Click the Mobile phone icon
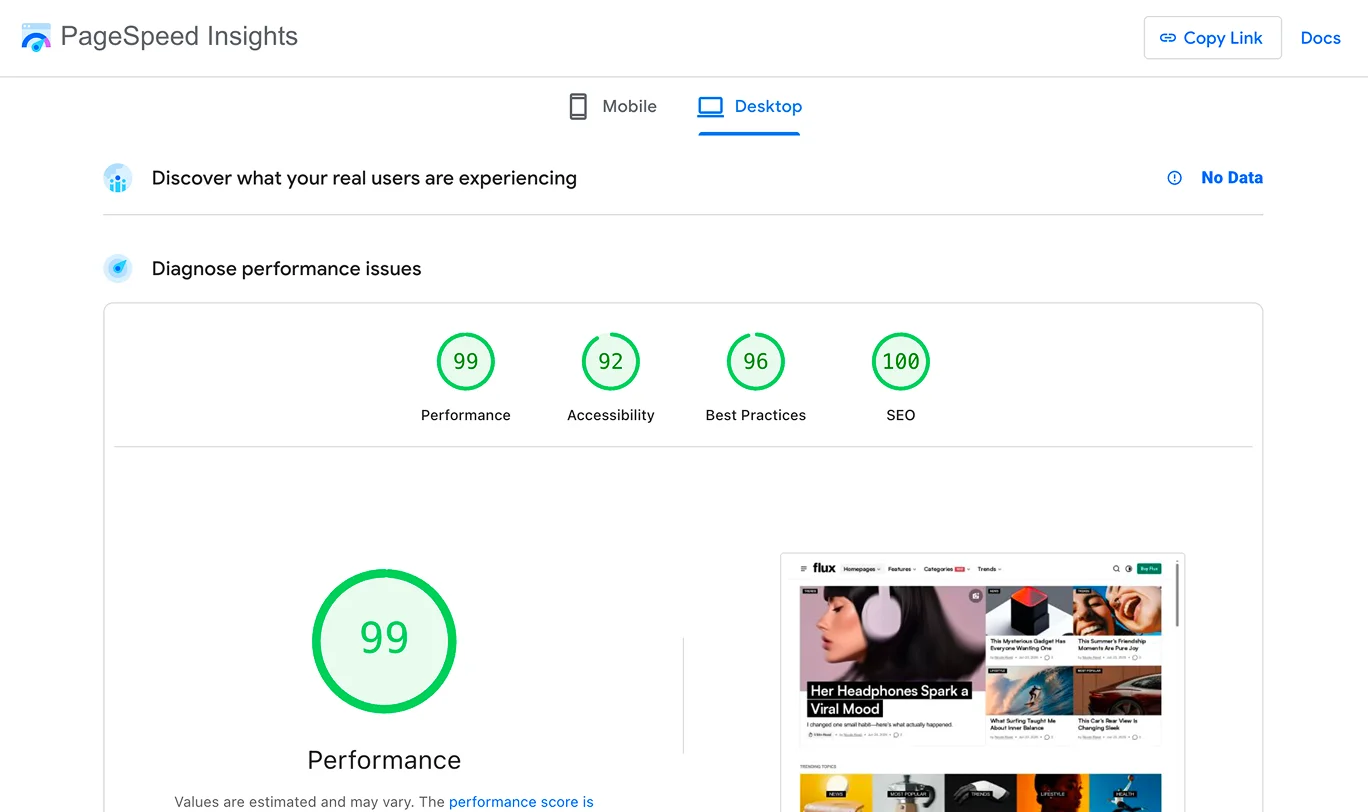This screenshot has width=1368, height=812. coord(578,107)
